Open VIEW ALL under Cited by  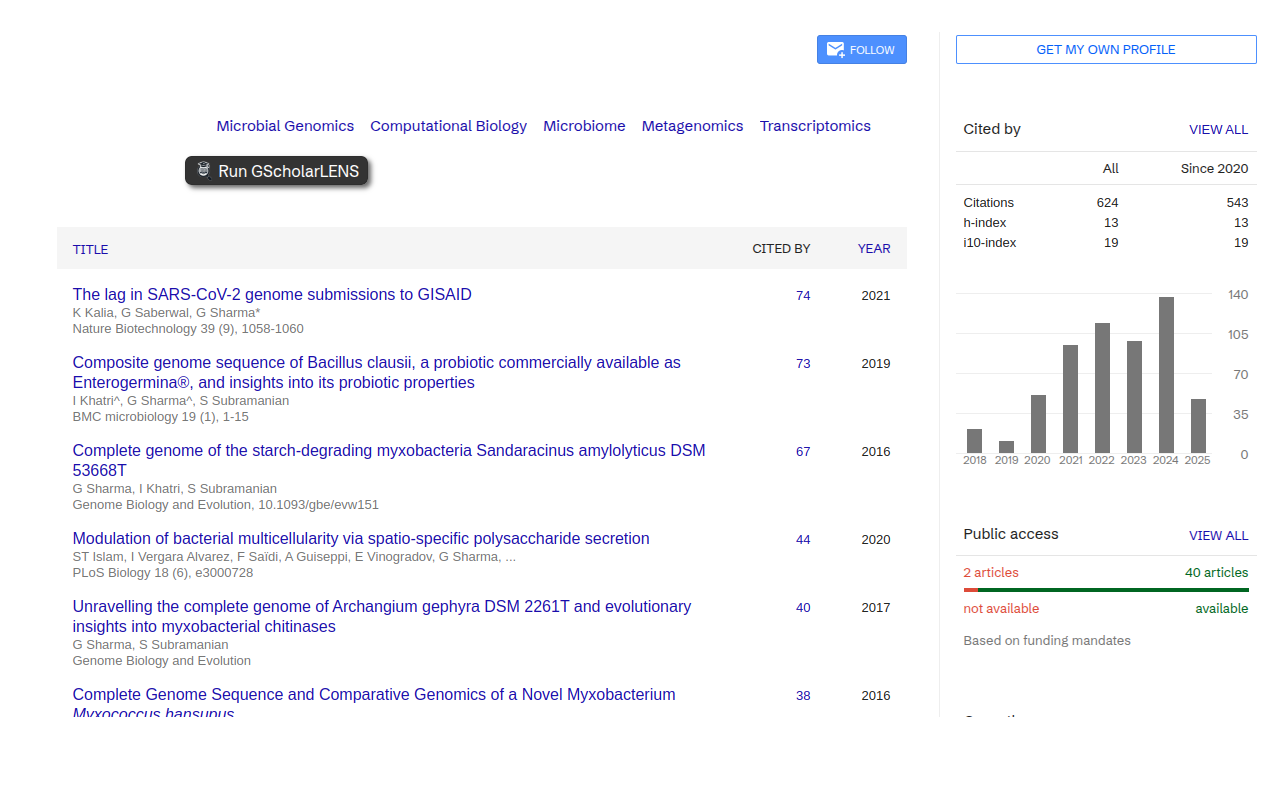(x=1218, y=129)
